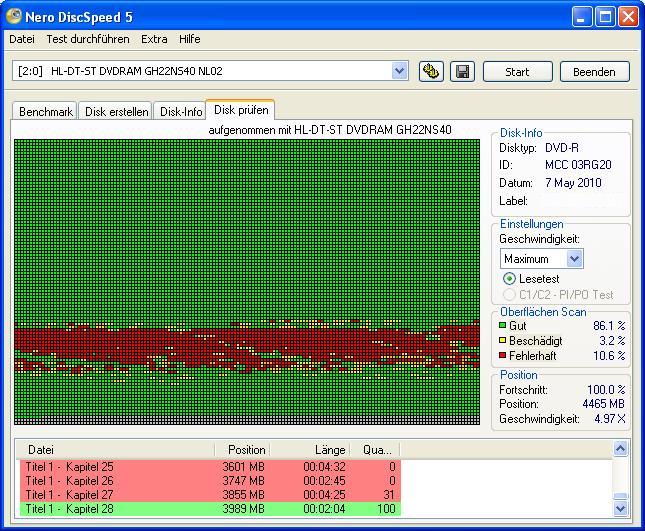Open the Test durchführen menu
This screenshot has width=645, height=531.
pos(87,39)
